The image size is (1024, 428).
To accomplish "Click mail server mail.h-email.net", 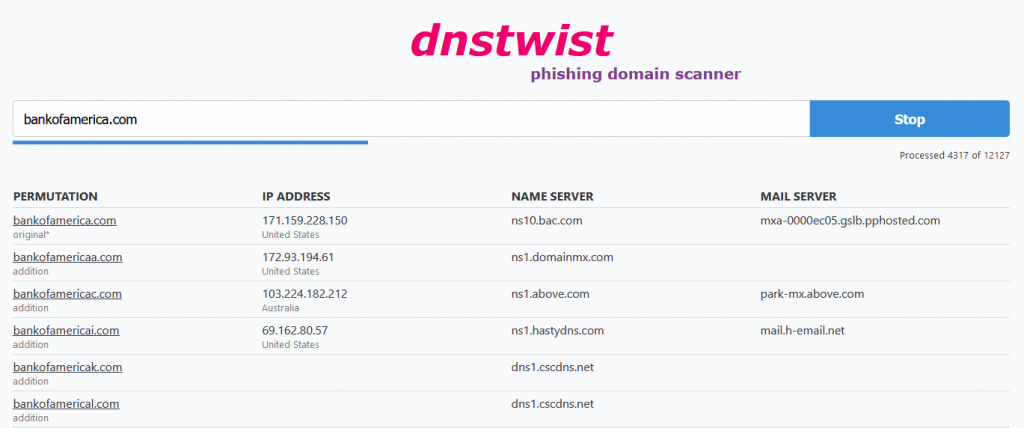I will pyautogui.click(x=804, y=330).
